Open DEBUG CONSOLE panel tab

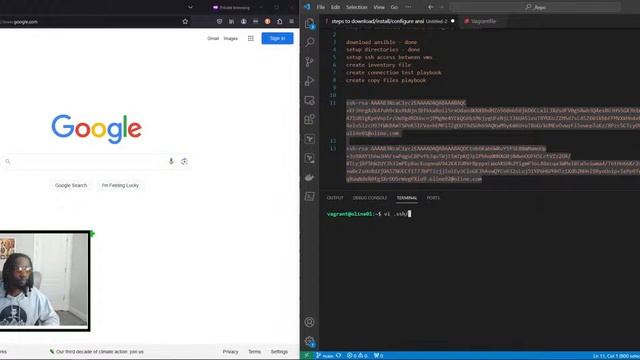click(x=370, y=198)
